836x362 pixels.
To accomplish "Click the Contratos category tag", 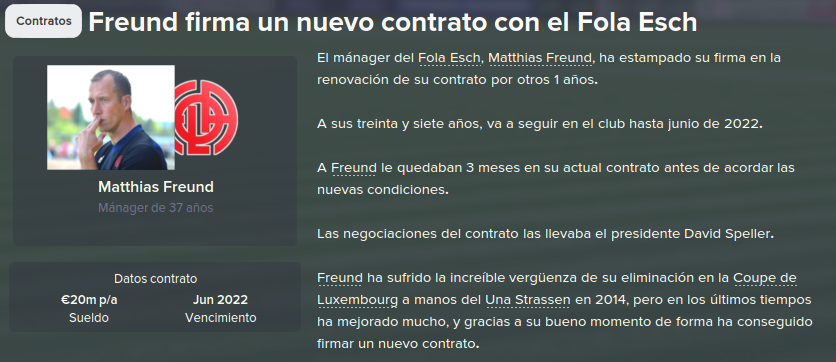I will (44, 21).
